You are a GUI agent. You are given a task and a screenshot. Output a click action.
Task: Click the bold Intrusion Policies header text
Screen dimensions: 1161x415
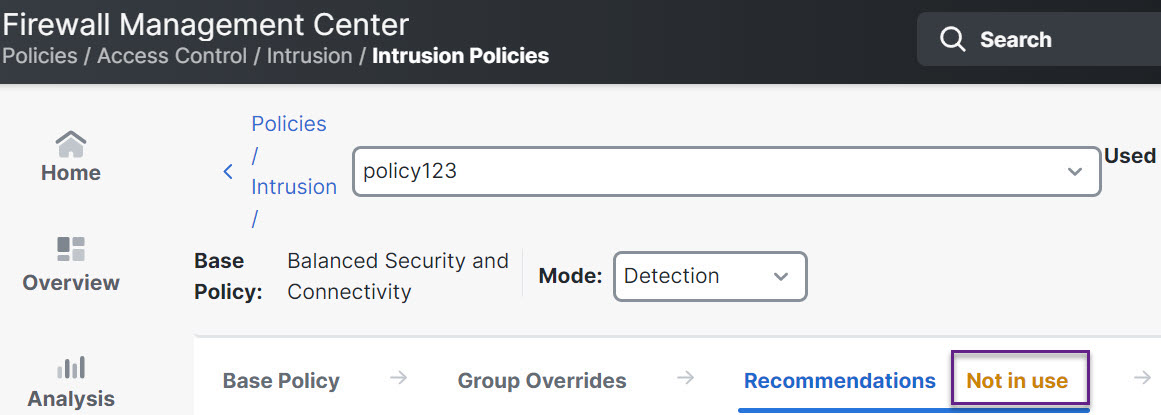460,56
